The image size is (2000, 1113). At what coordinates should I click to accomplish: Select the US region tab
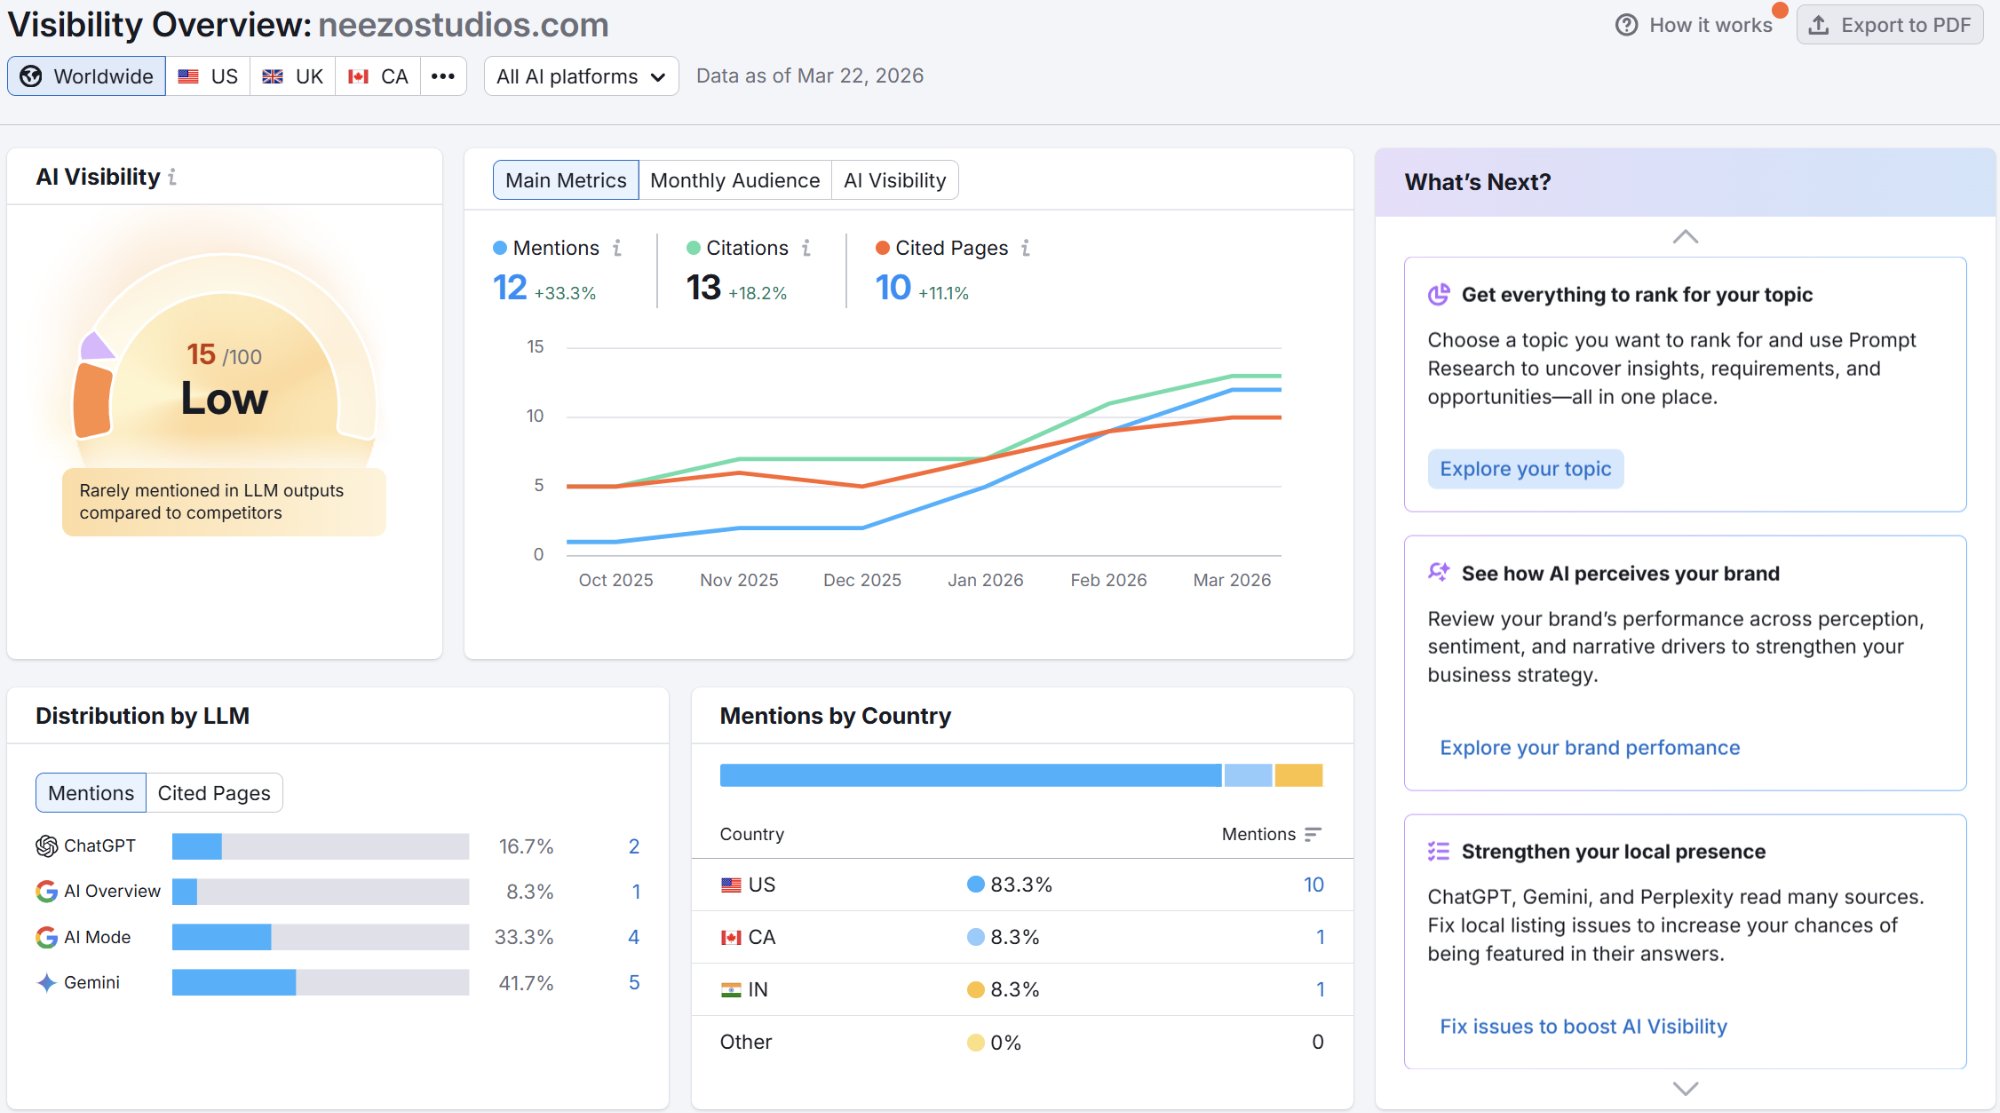(208, 76)
